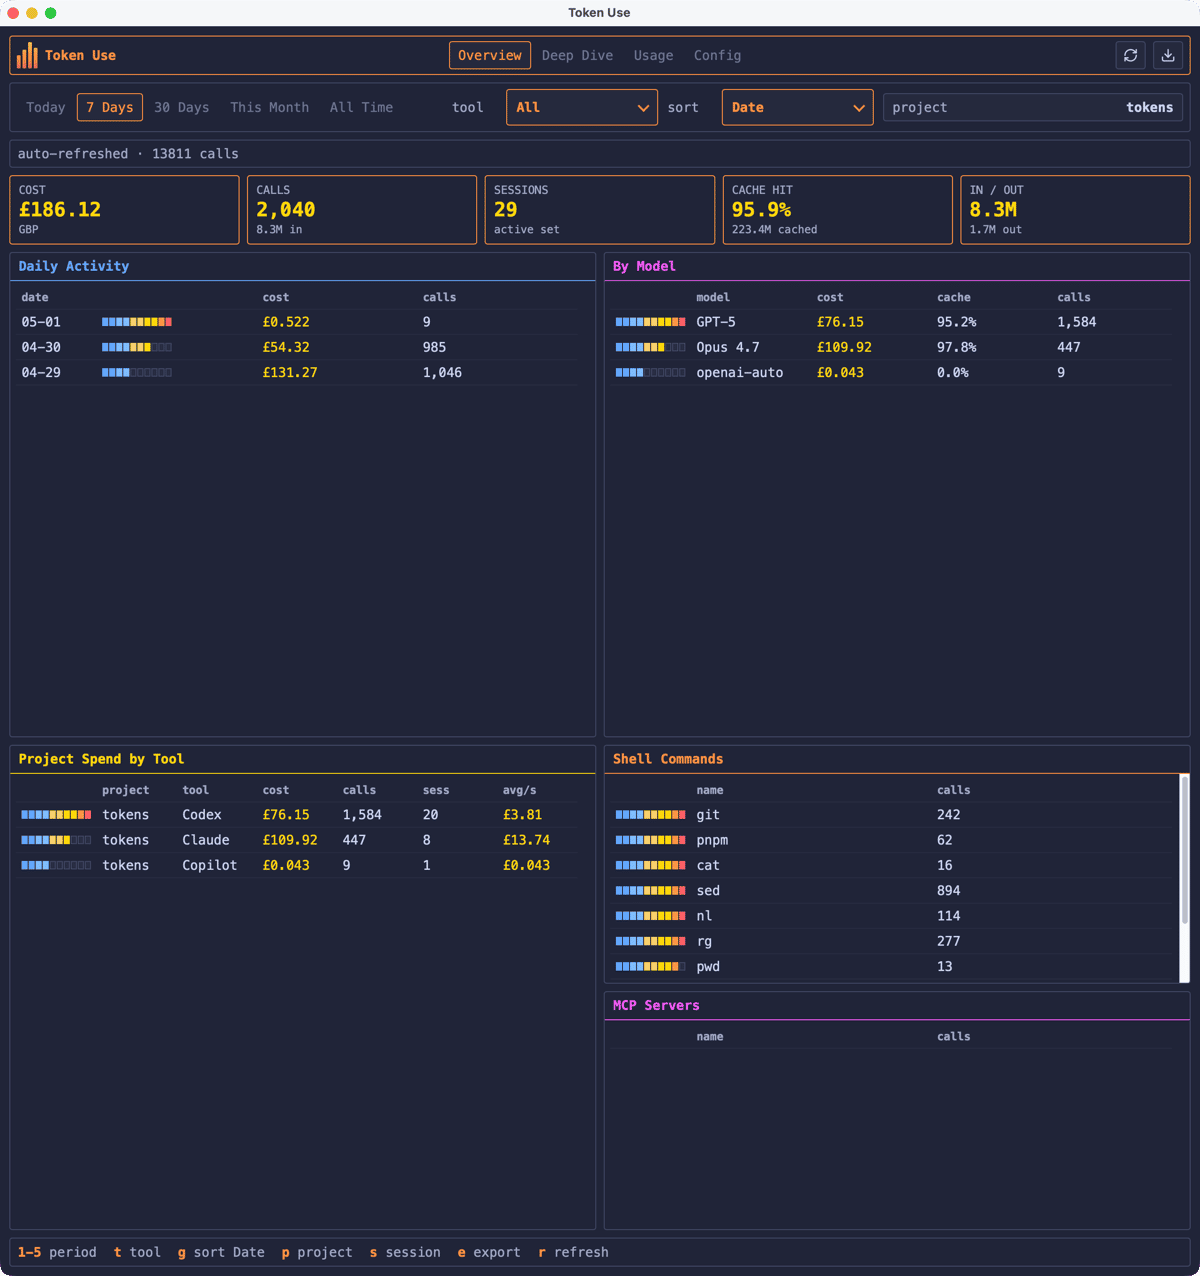Open the tool filter dropdown showing All
The image size is (1200, 1276).
pos(582,107)
